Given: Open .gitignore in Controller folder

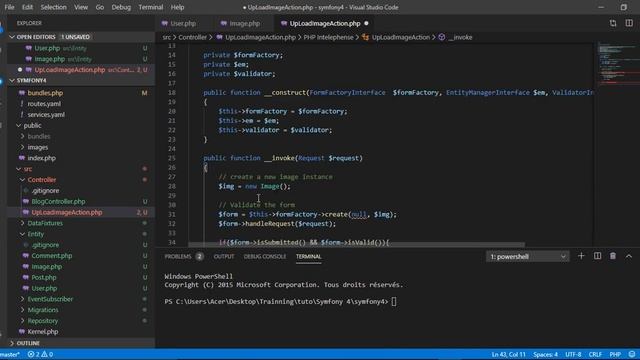Looking at the screenshot, I should (x=45, y=191).
